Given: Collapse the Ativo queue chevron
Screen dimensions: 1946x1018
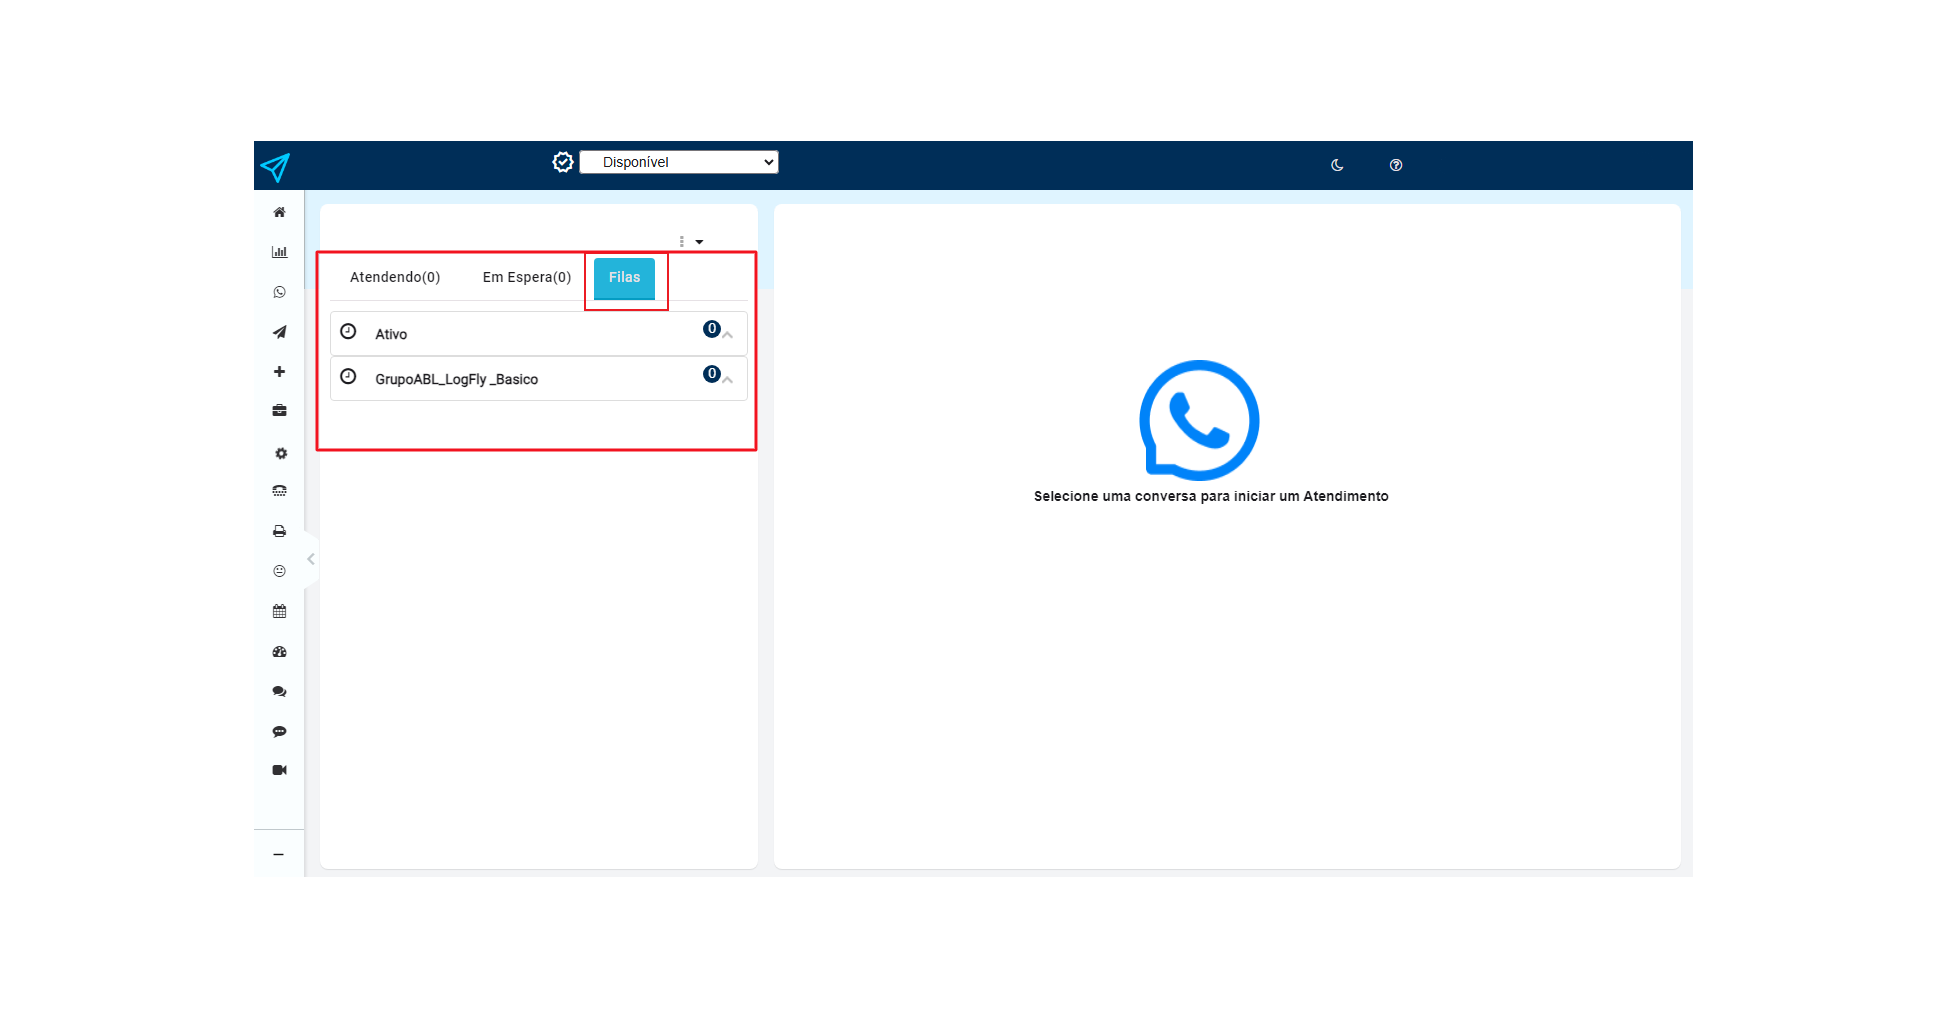Looking at the screenshot, I should 728,335.
